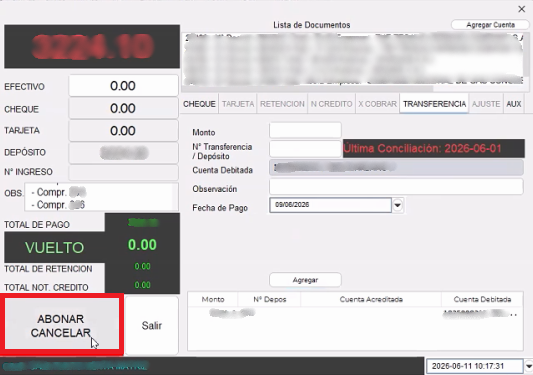Click the Agregar button

click(x=305, y=280)
